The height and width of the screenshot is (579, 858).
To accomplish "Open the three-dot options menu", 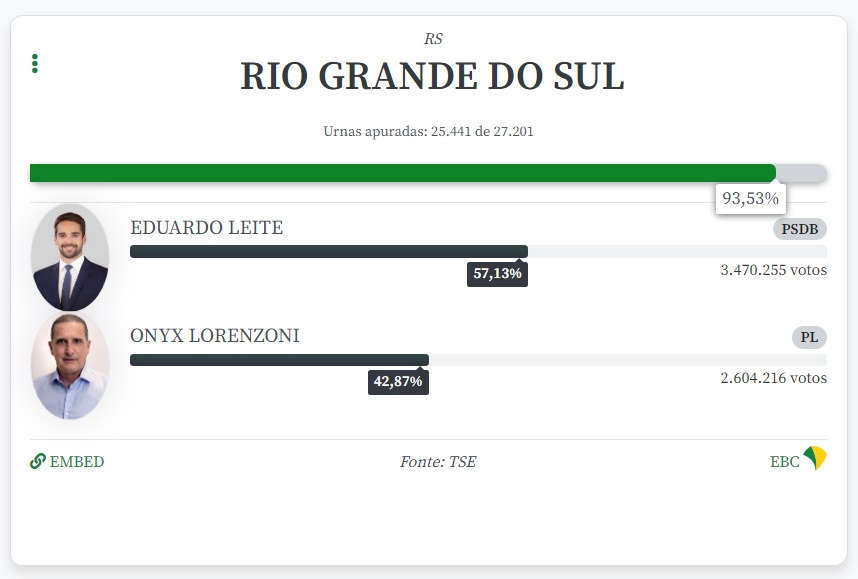I will tap(35, 64).
